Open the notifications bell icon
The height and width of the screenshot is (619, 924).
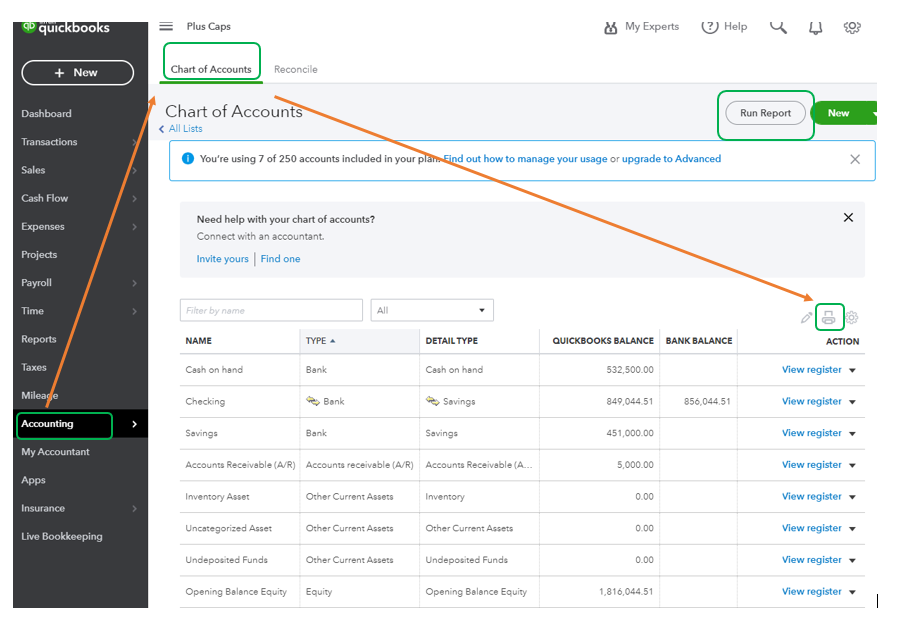tap(816, 28)
